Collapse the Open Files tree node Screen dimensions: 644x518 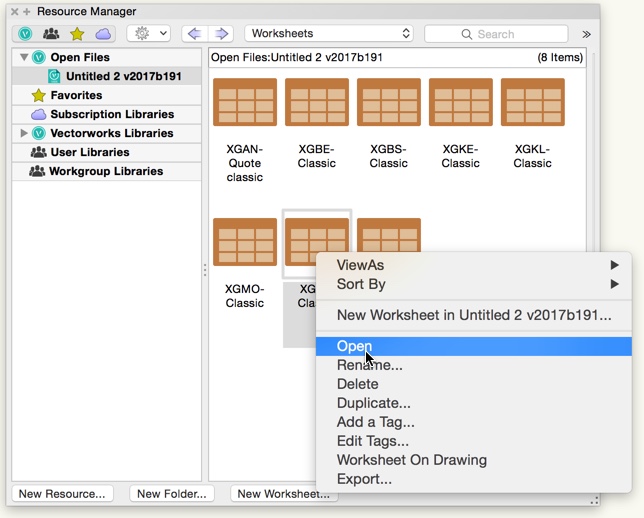(x=24, y=57)
